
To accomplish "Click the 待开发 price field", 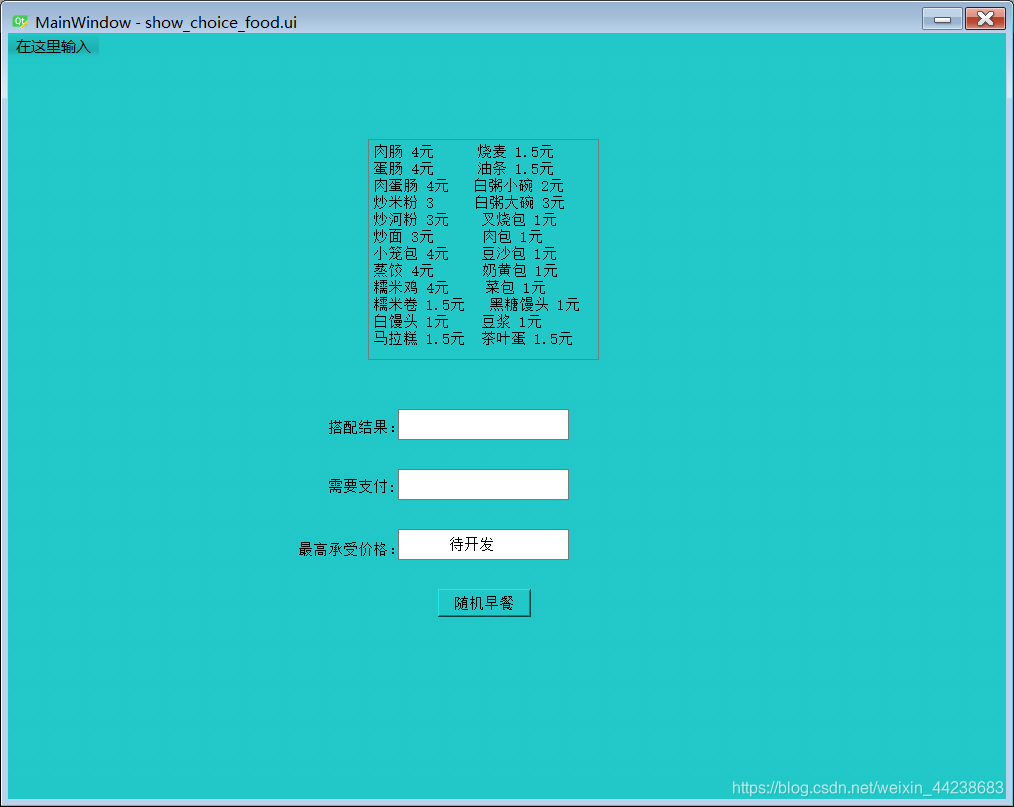I will tap(483, 544).
